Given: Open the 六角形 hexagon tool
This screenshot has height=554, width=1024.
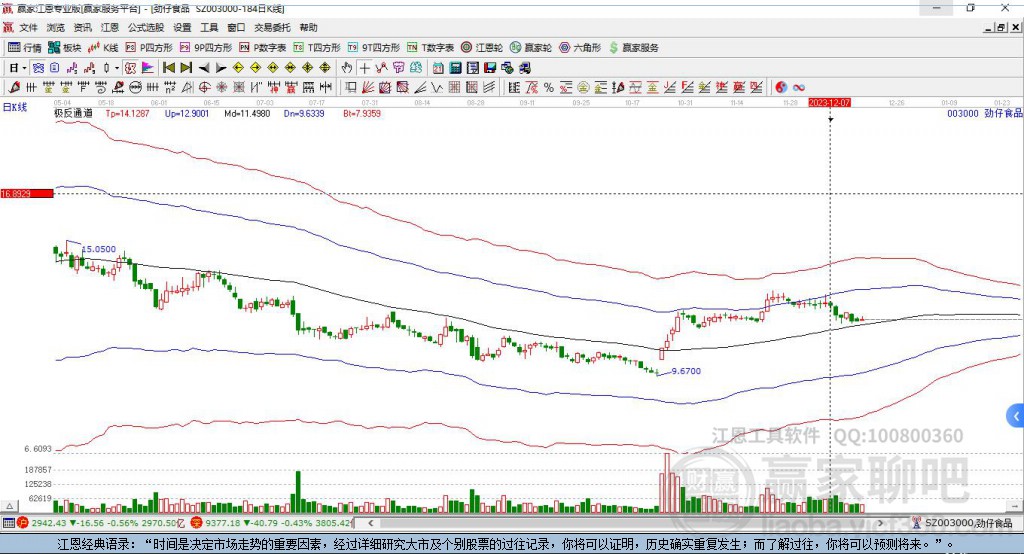Looking at the screenshot, I should (x=581, y=48).
